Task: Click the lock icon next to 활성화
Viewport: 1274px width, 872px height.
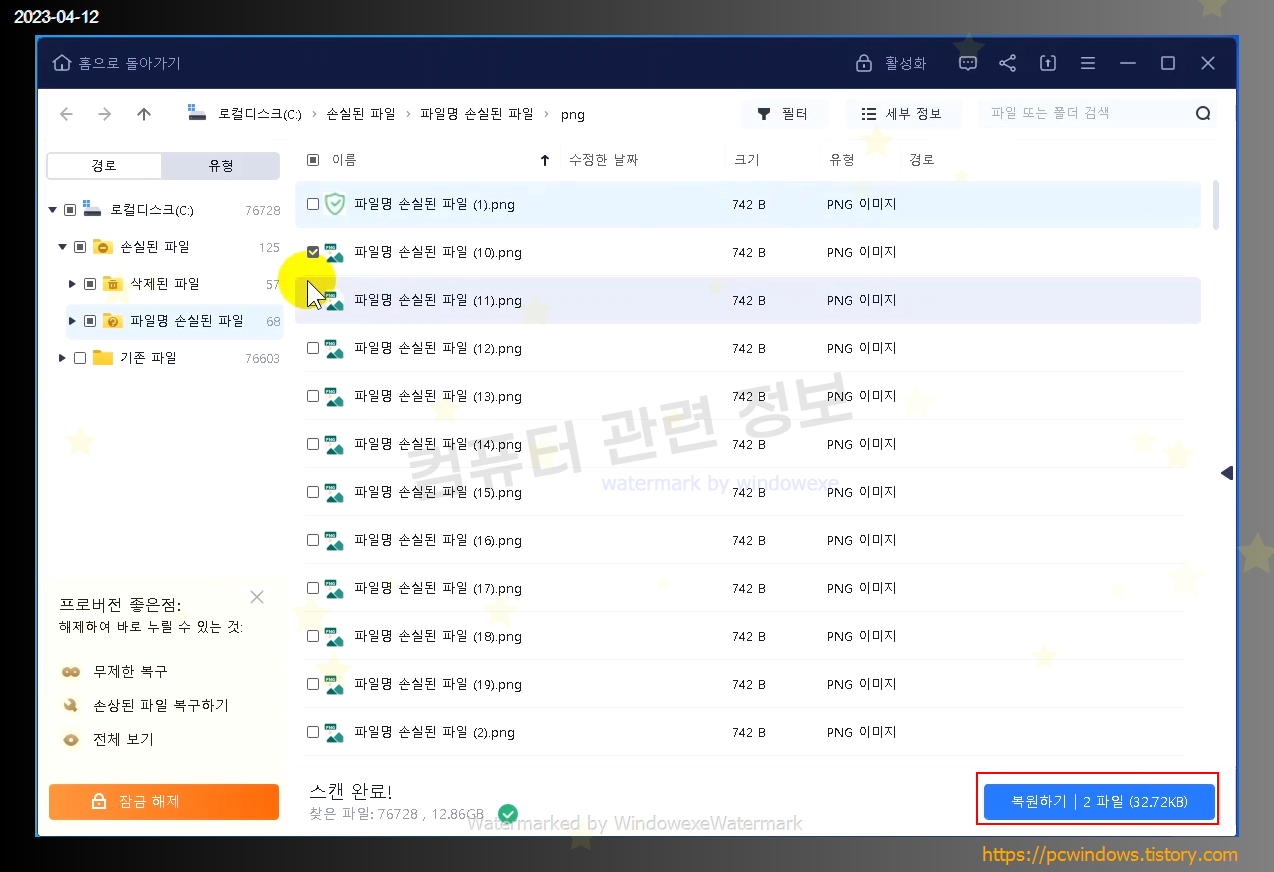Action: 864,63
